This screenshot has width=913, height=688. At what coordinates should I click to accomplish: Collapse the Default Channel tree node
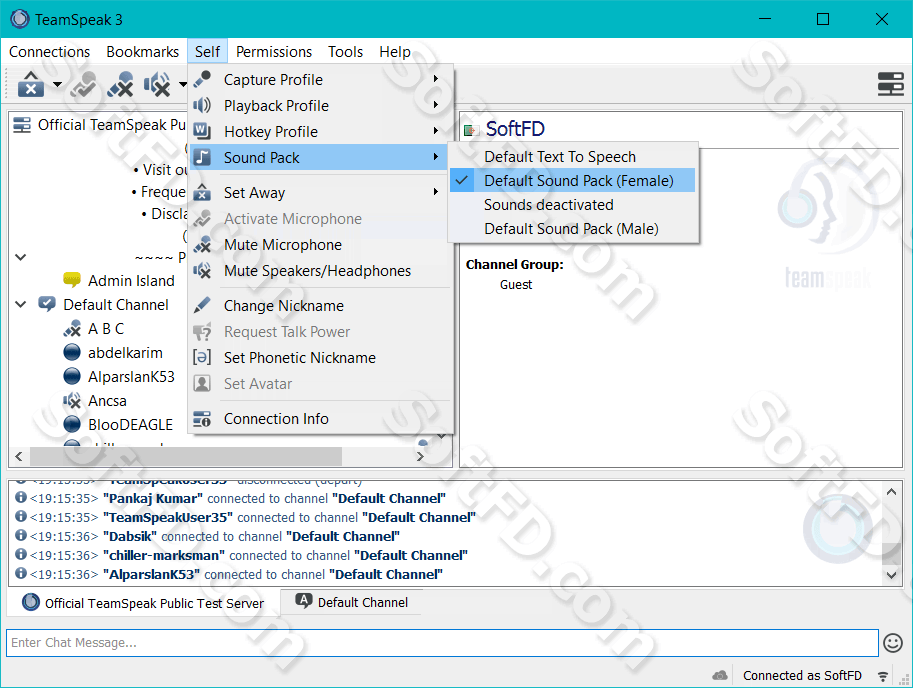pos(21,304)
